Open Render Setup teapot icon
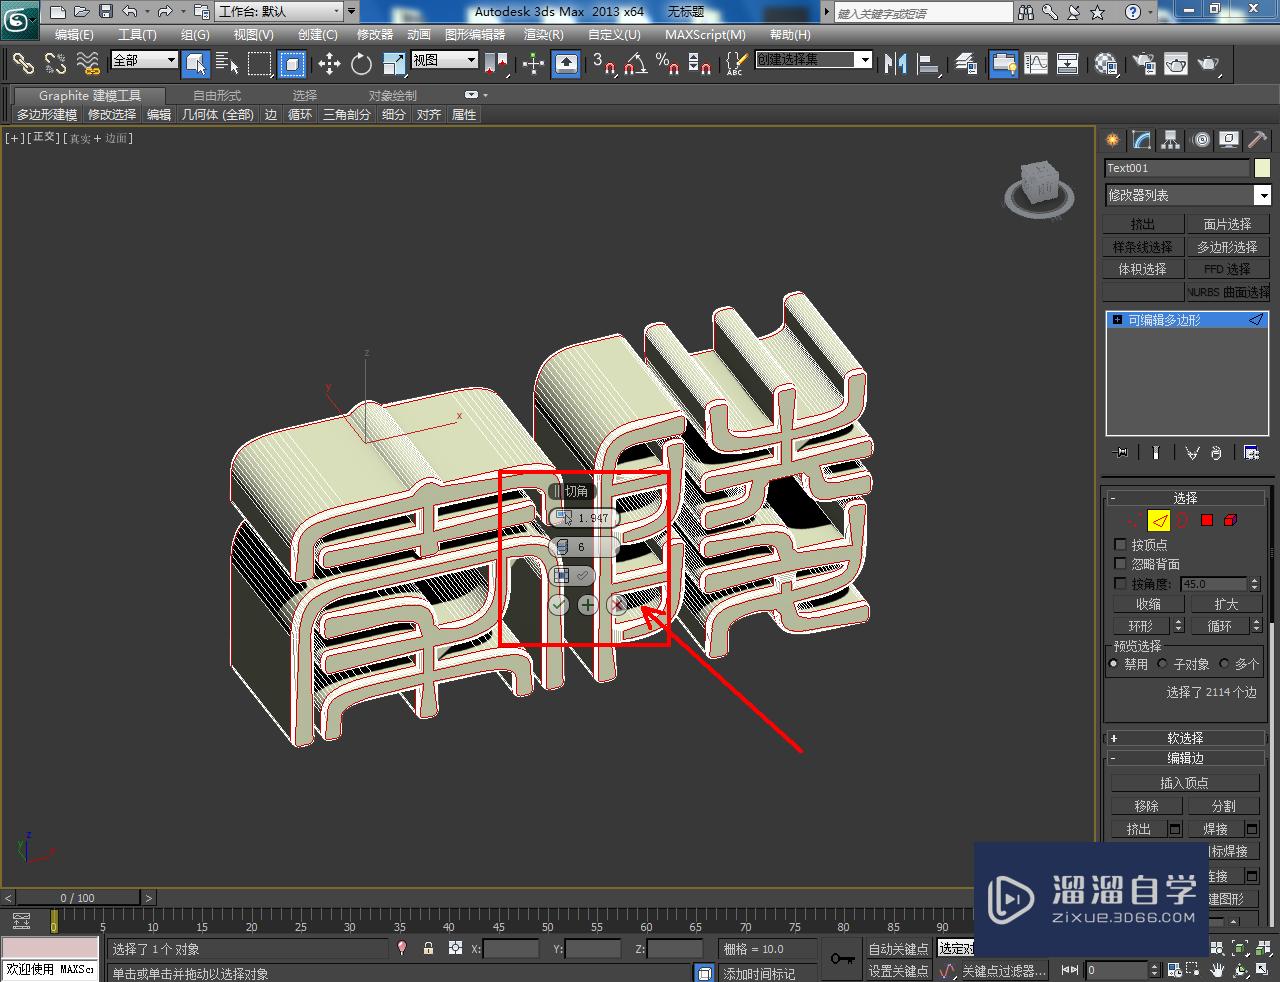Viewport: 1280px width, 982px height. (1144, 64)
